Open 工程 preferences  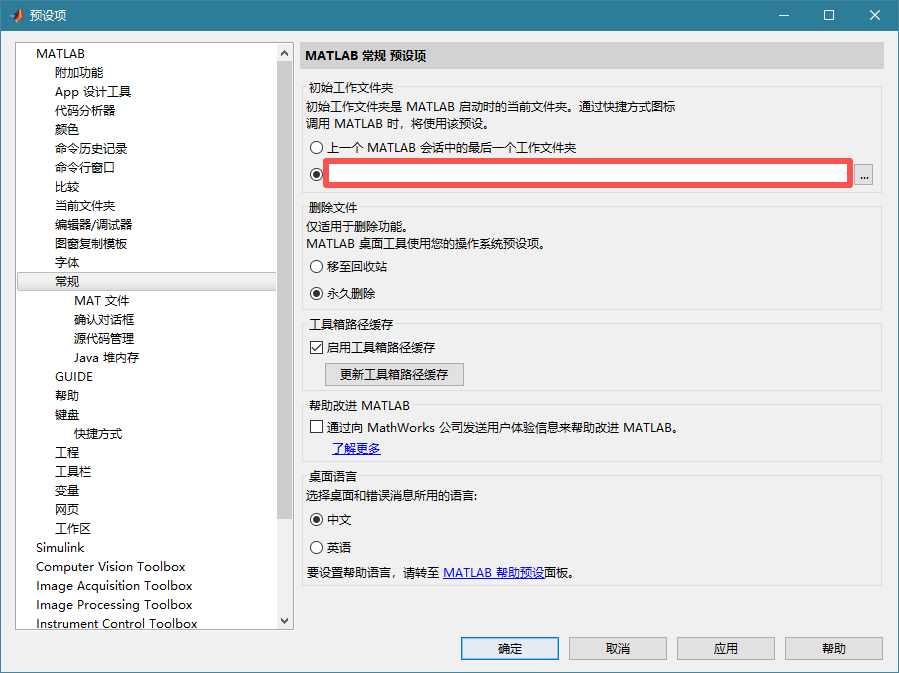[67, 452]
